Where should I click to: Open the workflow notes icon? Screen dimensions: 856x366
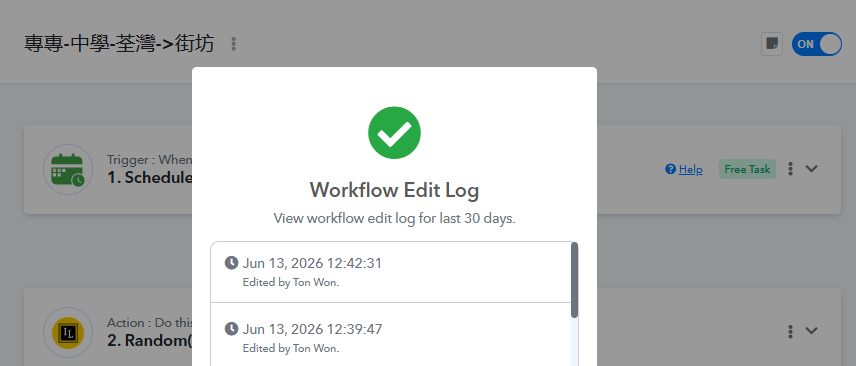(772, 44)
